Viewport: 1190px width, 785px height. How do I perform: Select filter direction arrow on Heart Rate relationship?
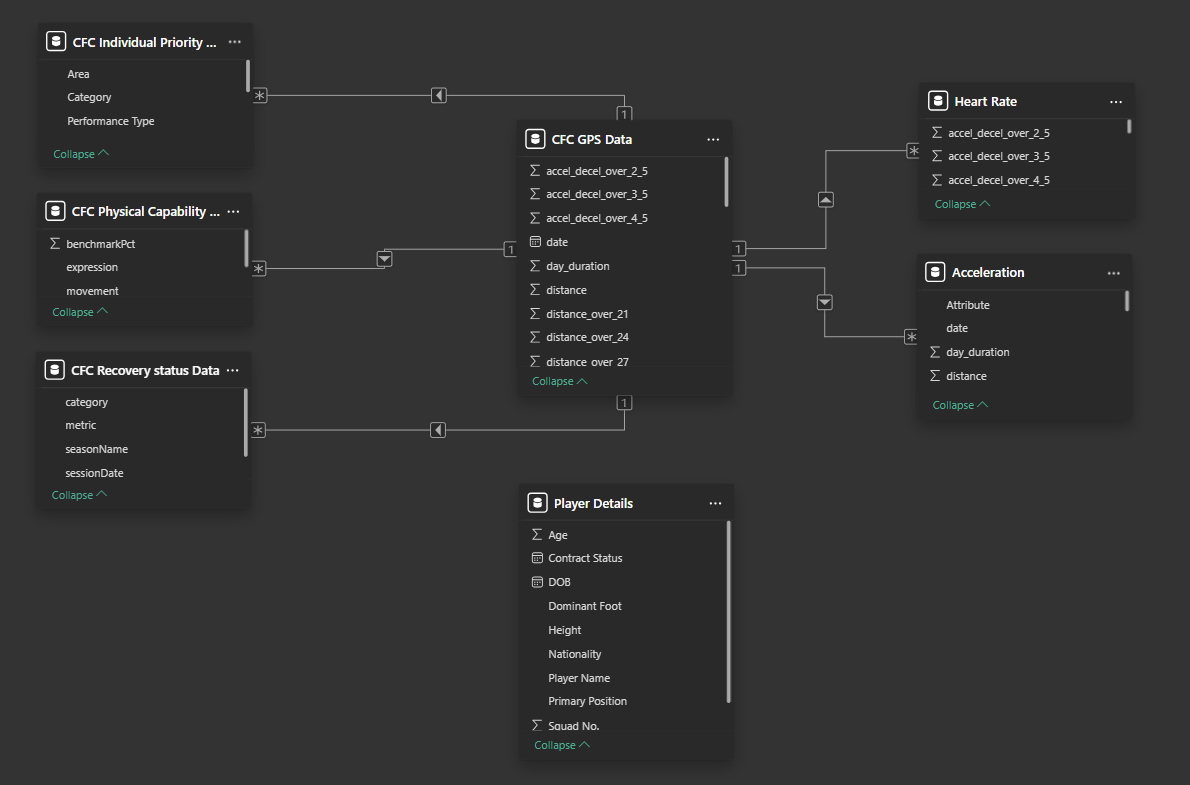point(826,200)
